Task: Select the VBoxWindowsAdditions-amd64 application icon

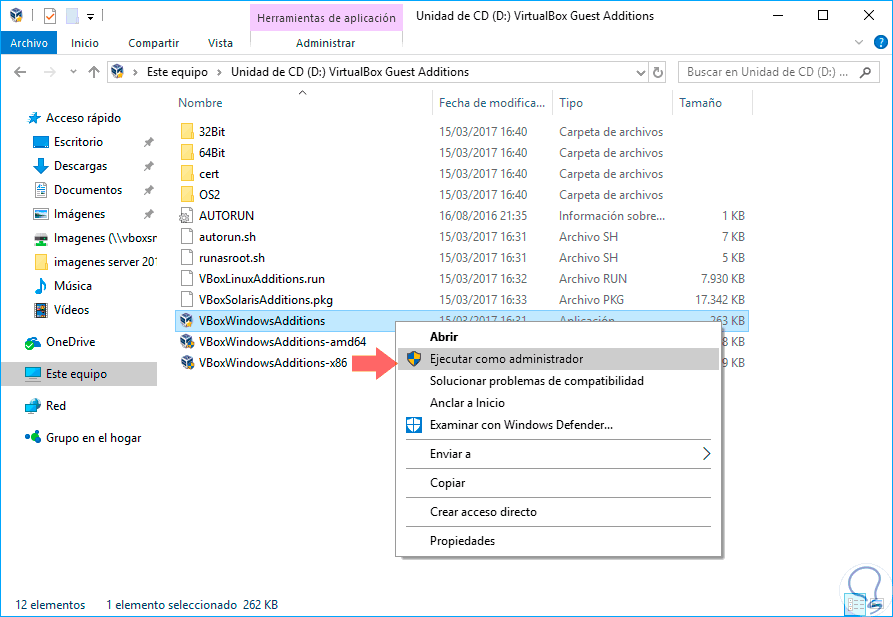Action: click(187, 342)
